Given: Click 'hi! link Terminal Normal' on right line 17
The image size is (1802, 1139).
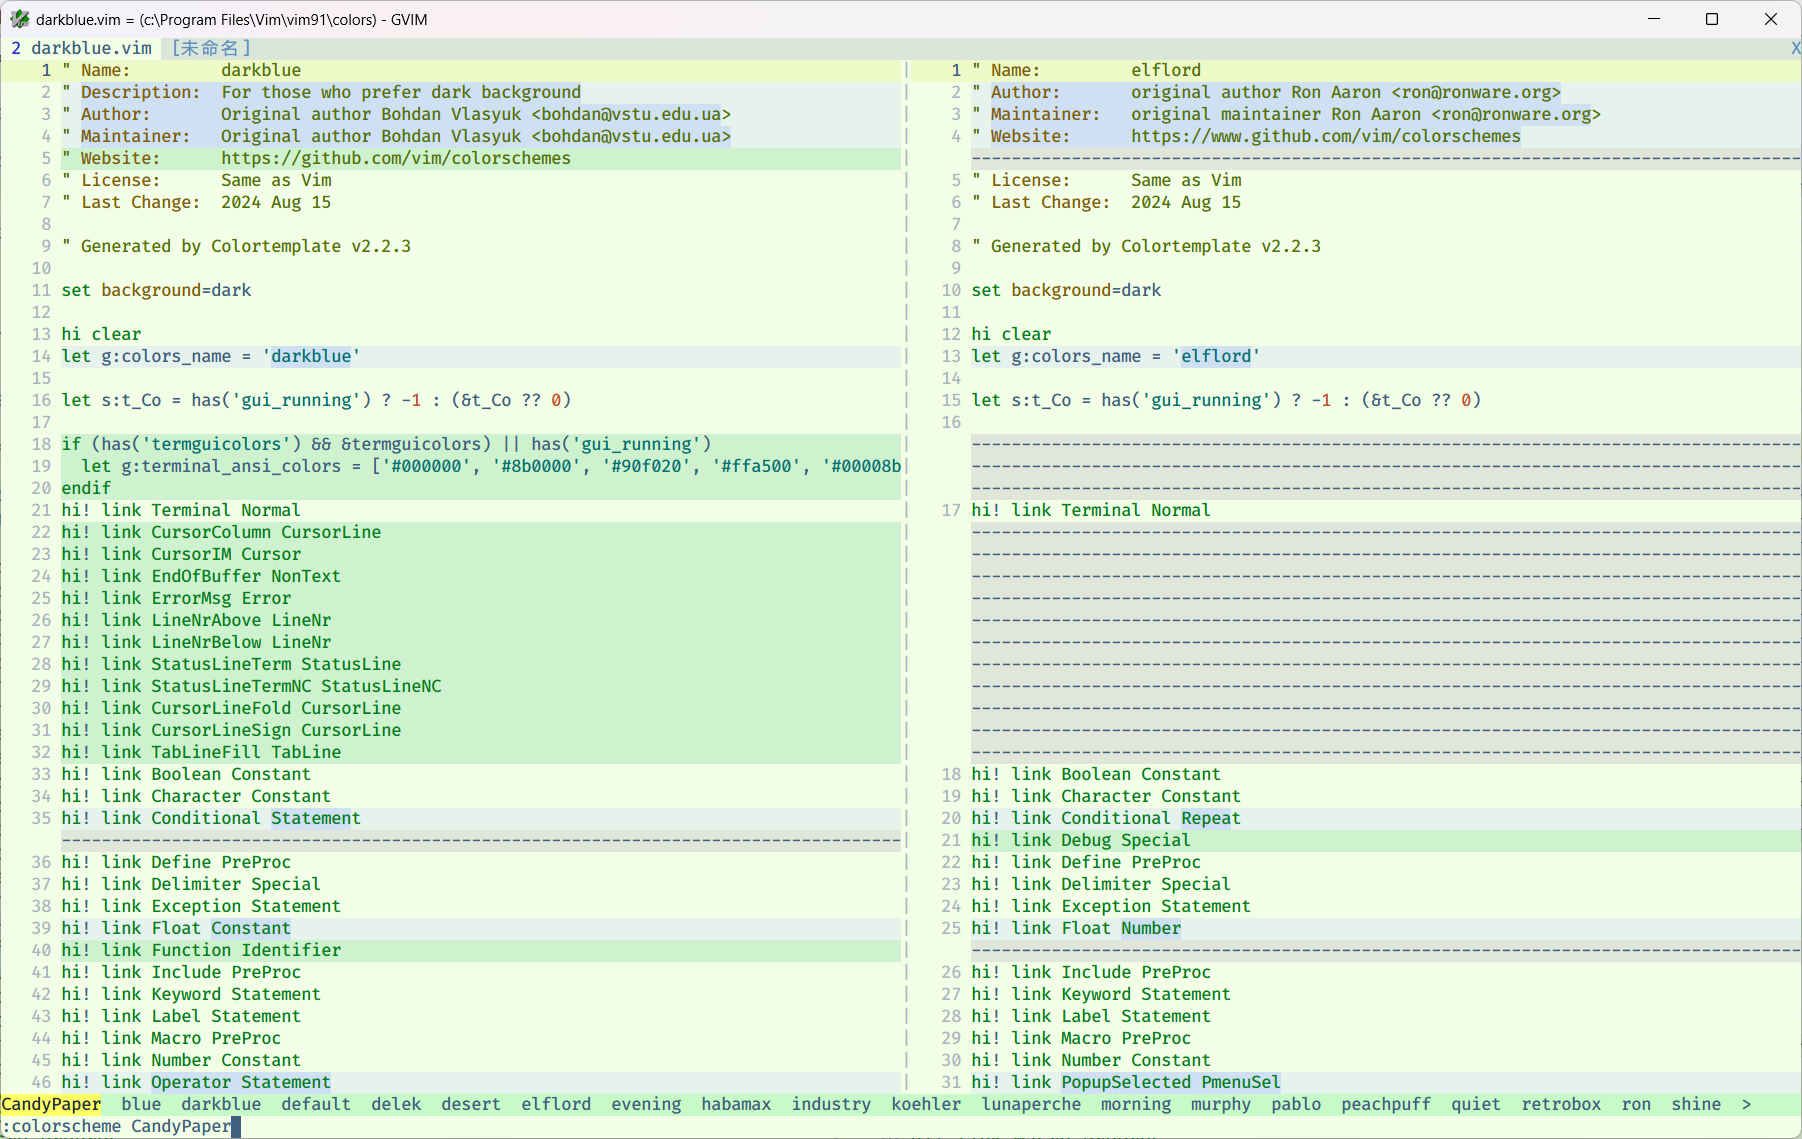Looking at the screenshot, I should [x=1091, y=510].
